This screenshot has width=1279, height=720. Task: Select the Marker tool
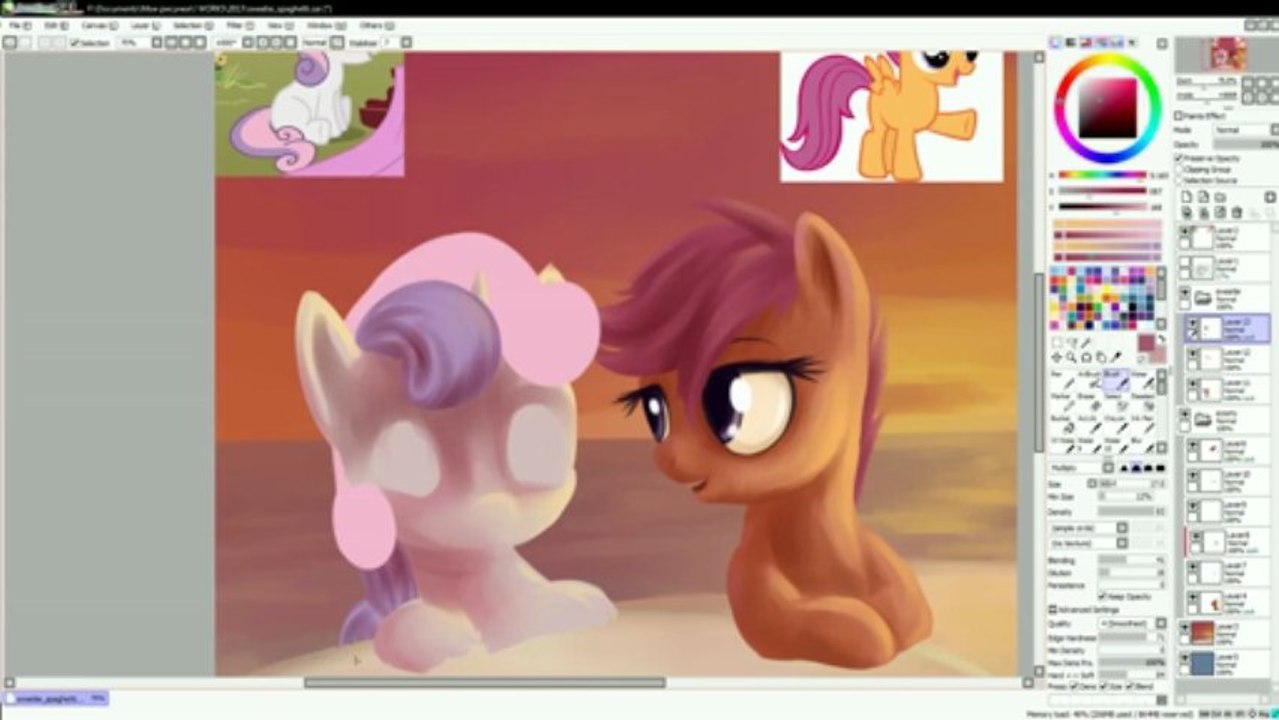coord(1063,402)
